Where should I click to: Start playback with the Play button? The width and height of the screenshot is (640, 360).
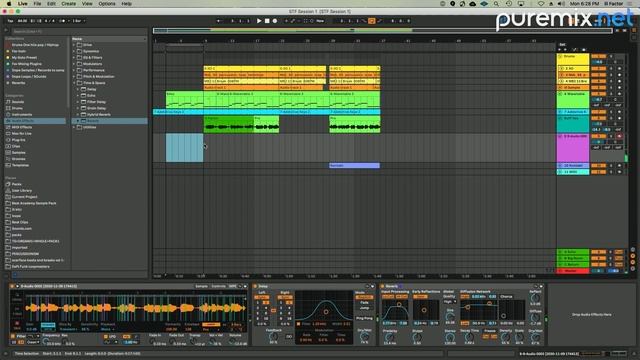coord(259,21)
